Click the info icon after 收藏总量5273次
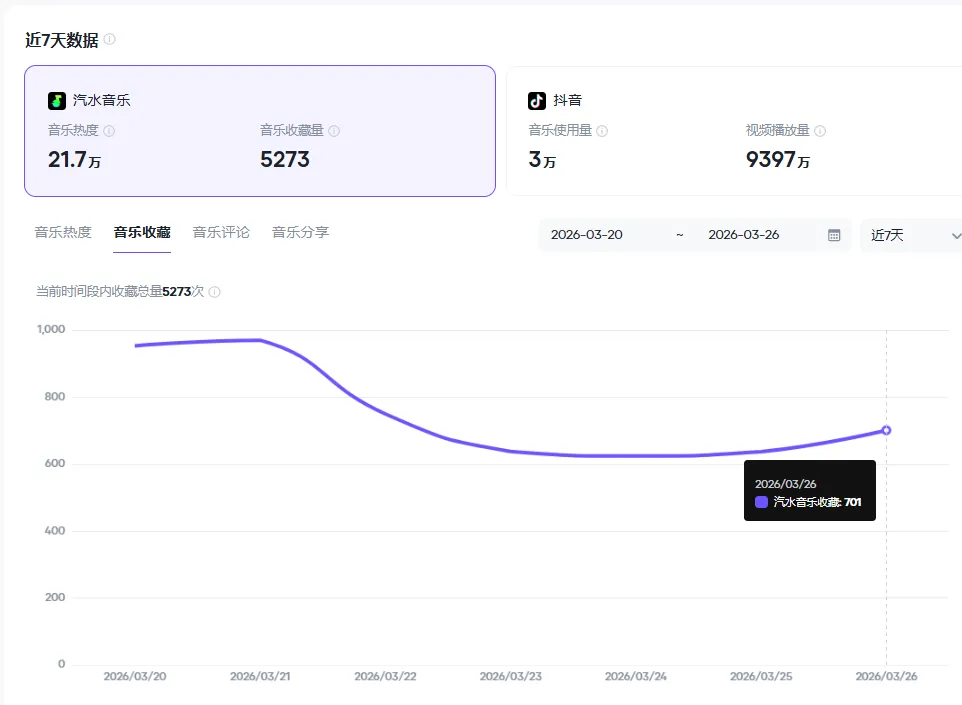The image size is (962, 705). [x=212, y=291]
